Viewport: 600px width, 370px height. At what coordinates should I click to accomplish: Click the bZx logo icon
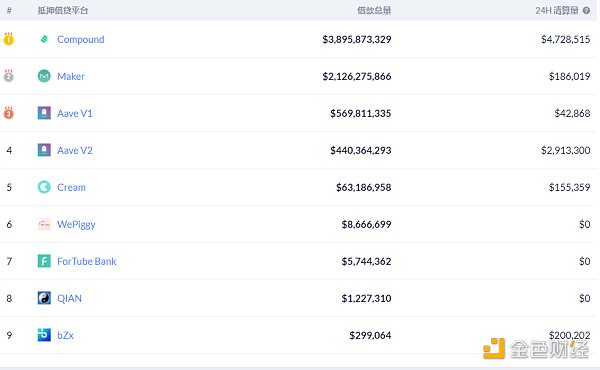[x=44, y=335]
